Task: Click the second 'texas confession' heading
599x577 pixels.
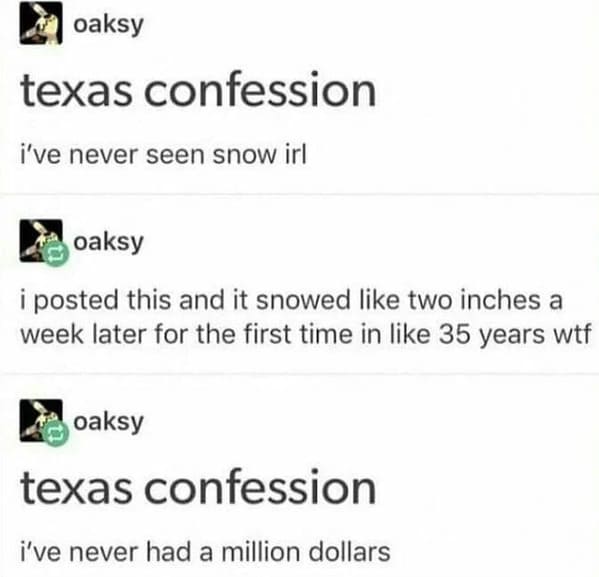Action: (199, 487)
